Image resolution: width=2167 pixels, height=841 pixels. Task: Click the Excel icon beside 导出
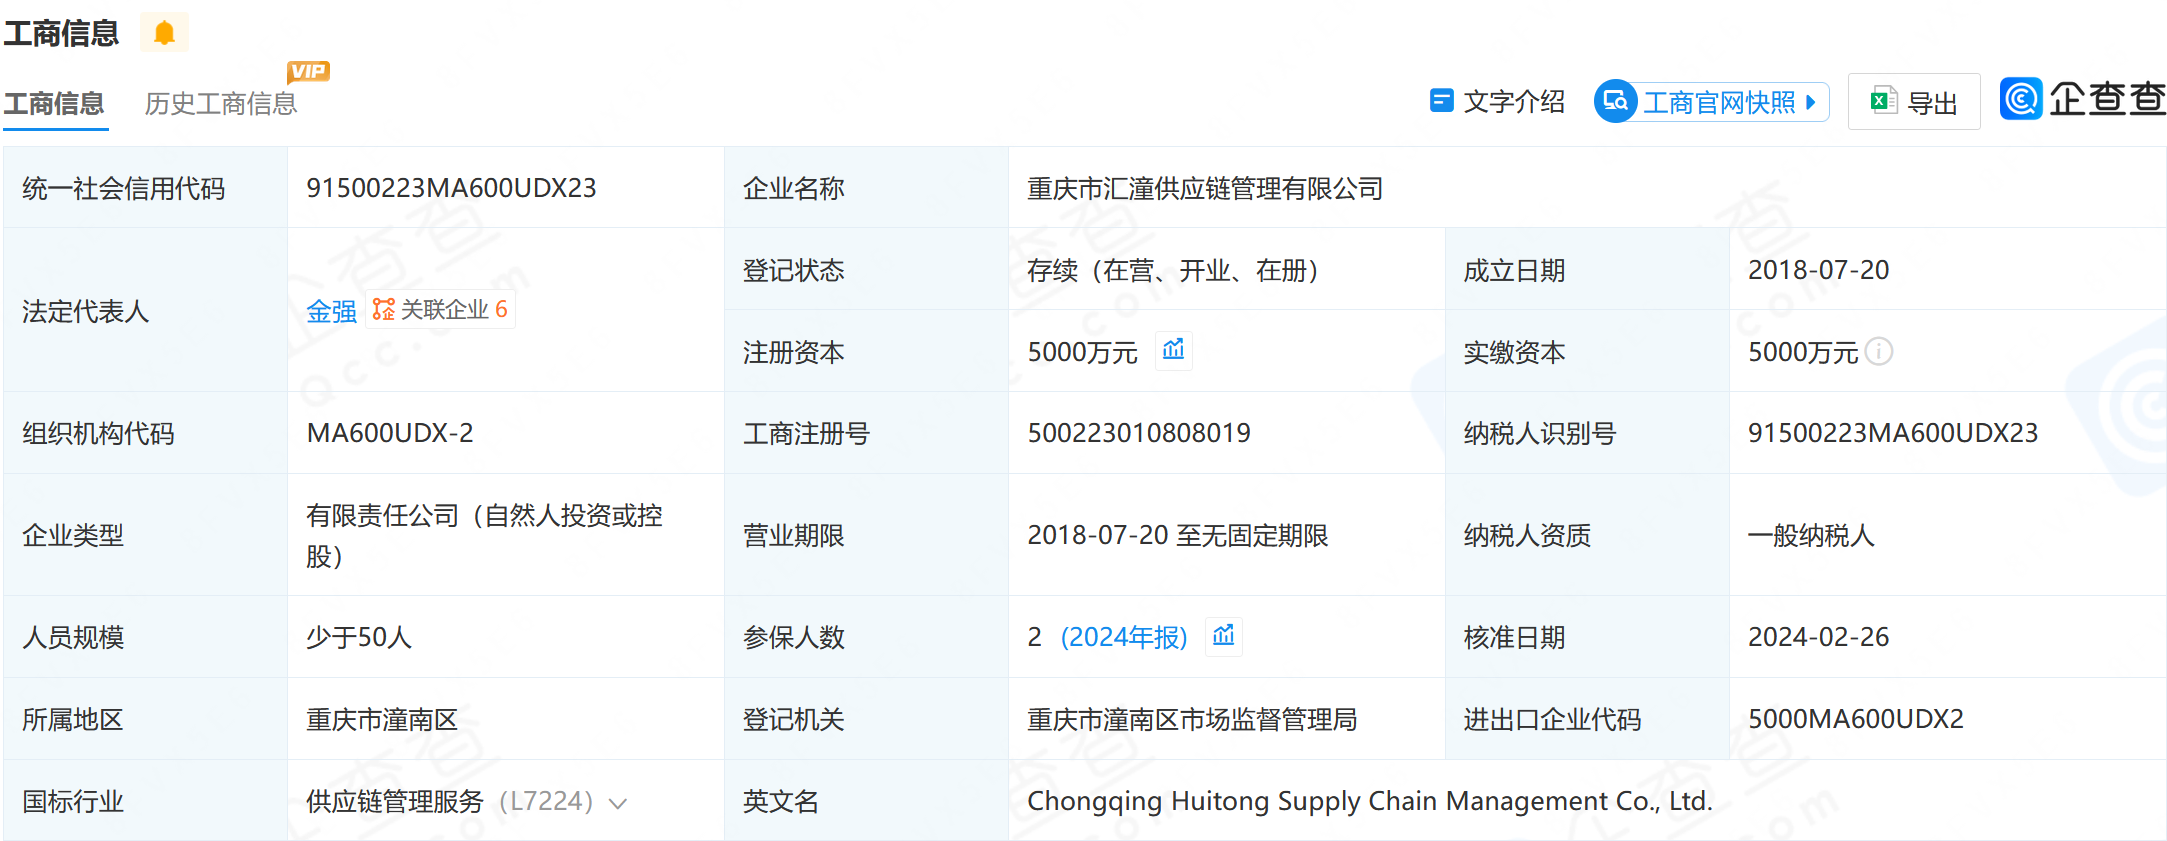pos(1884,101)
